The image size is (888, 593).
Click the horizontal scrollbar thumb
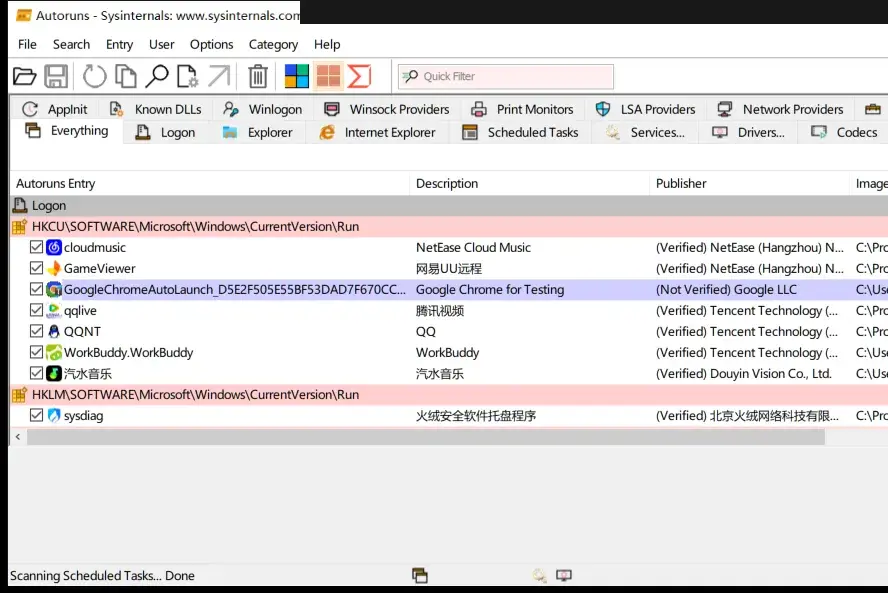point(426,437)
